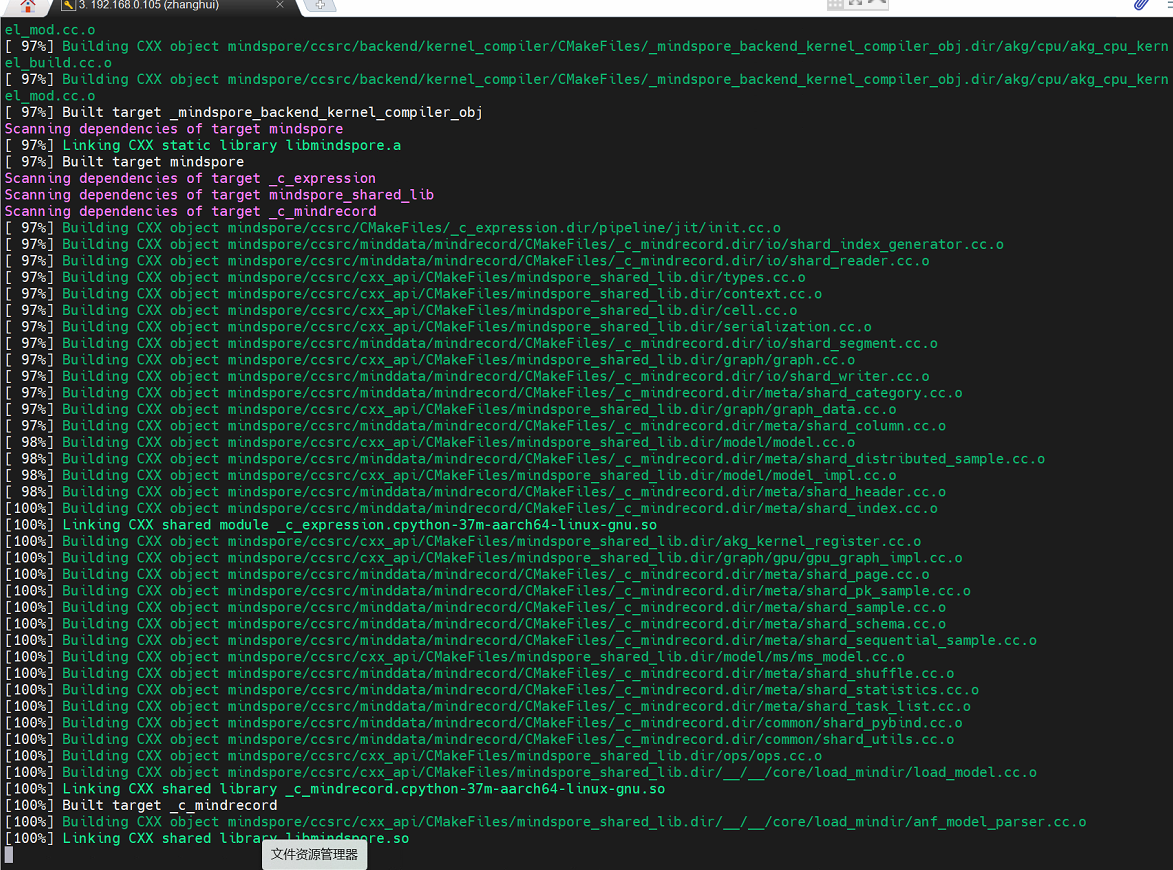Click the text 'Built target mindspore'
Viewport: 1173px width, 870px height.
tap(153, 162)
